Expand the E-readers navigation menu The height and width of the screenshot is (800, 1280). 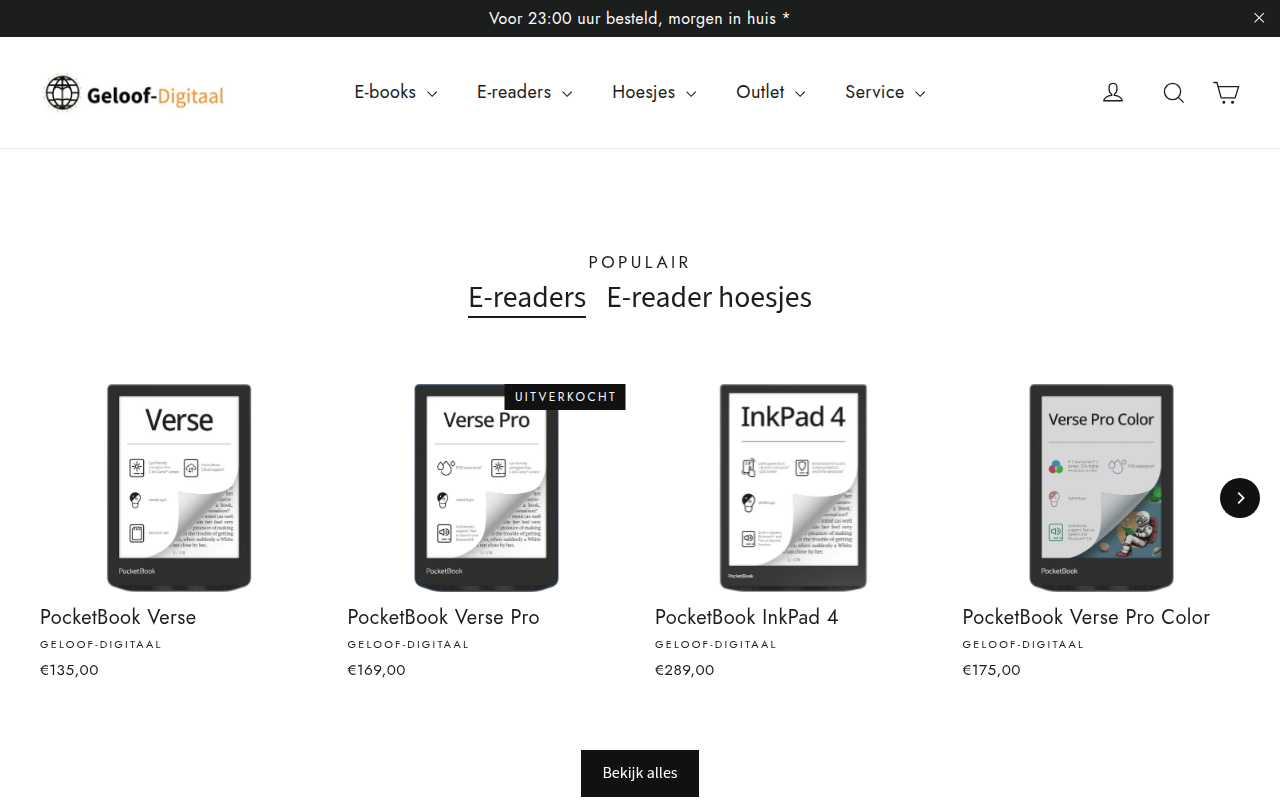525,92
